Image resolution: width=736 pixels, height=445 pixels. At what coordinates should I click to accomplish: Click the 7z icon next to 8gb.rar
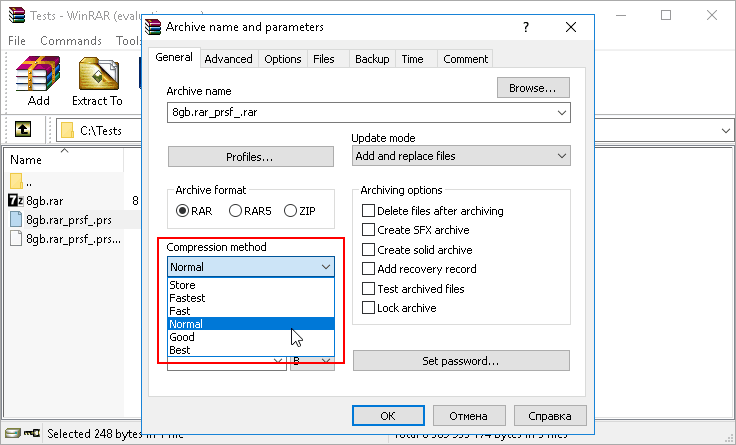[x=15, y=201]
